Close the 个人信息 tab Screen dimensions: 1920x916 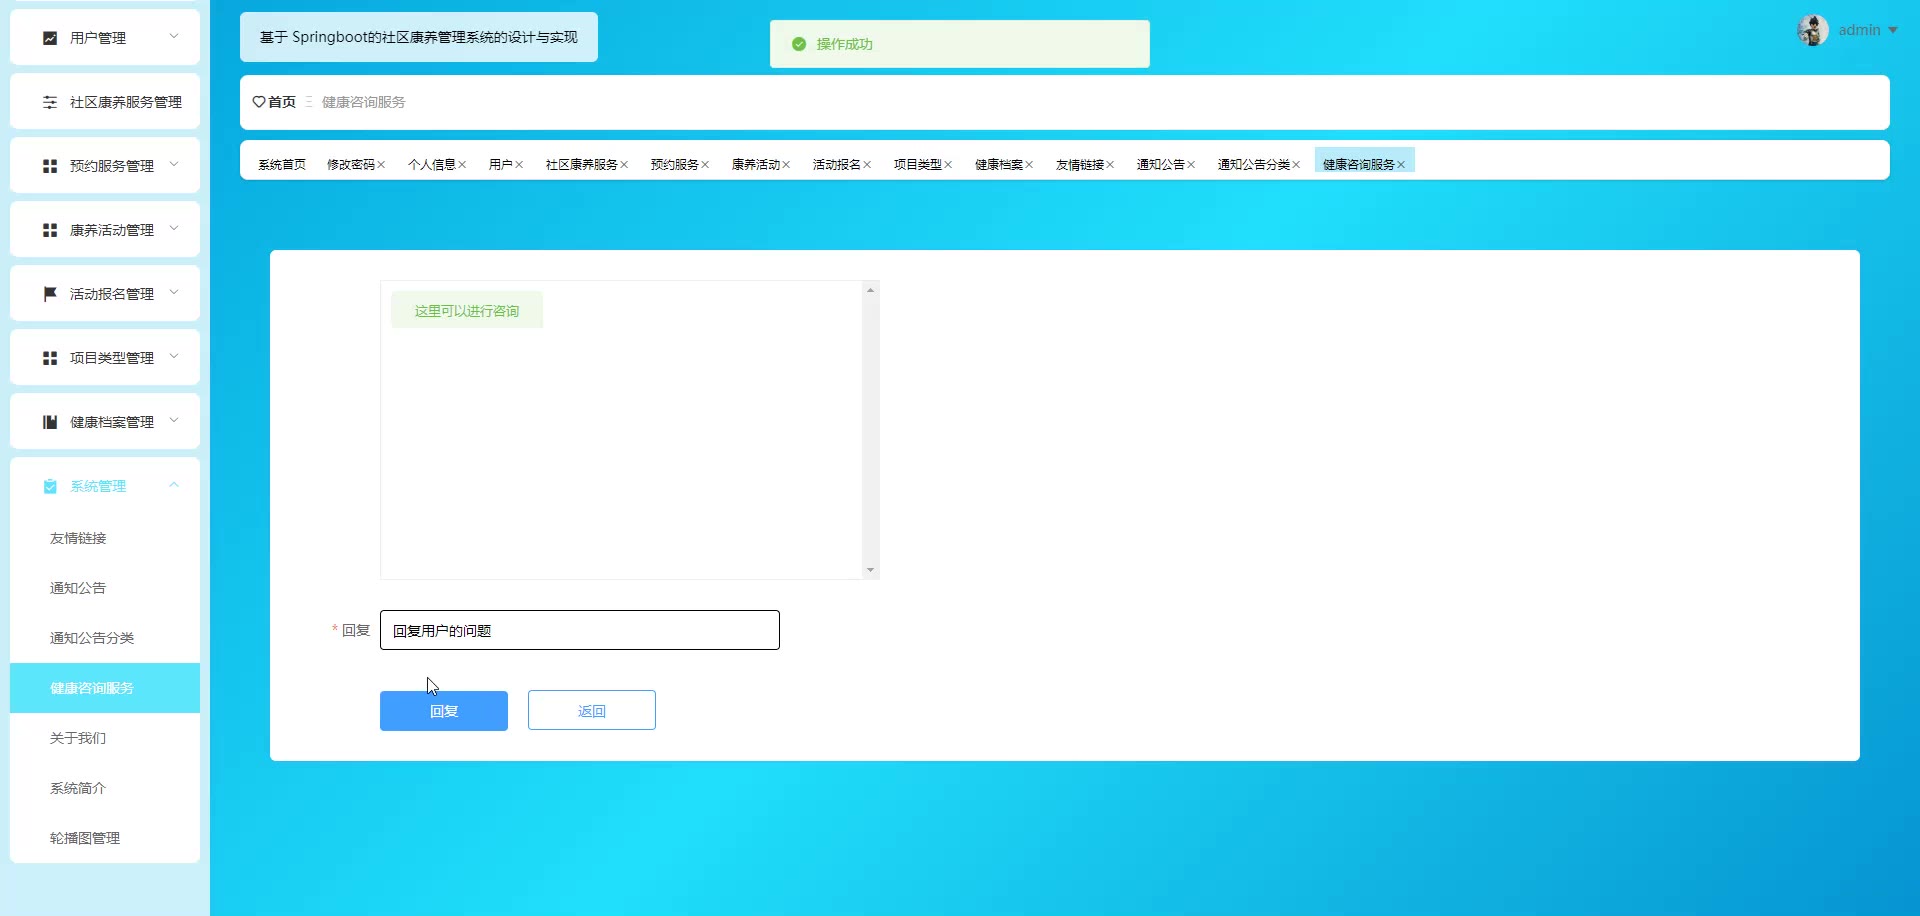(x=462, y=165)
